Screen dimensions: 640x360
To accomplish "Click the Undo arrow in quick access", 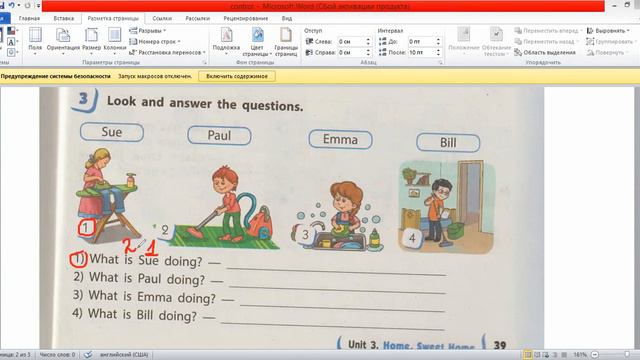I will coord(12,5).
